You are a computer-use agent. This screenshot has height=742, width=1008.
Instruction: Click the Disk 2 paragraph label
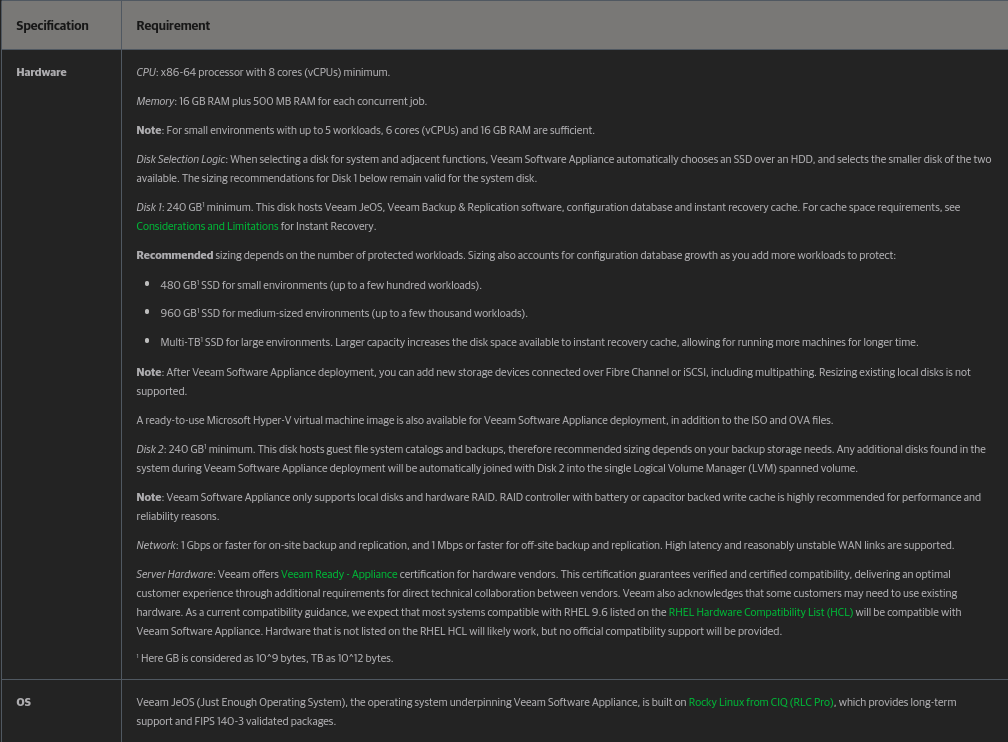(150, 449)
